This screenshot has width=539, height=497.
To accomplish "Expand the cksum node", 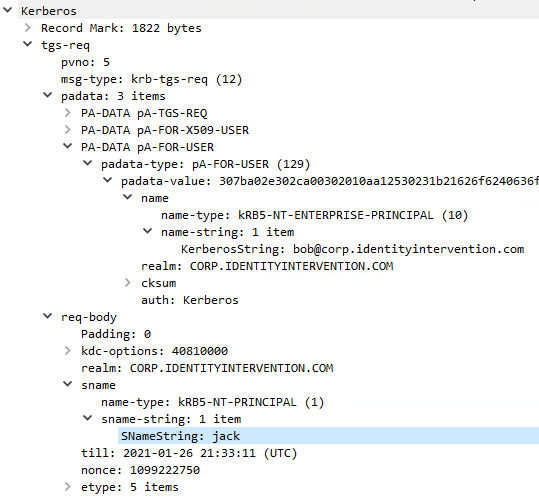I will pos(128,283).
